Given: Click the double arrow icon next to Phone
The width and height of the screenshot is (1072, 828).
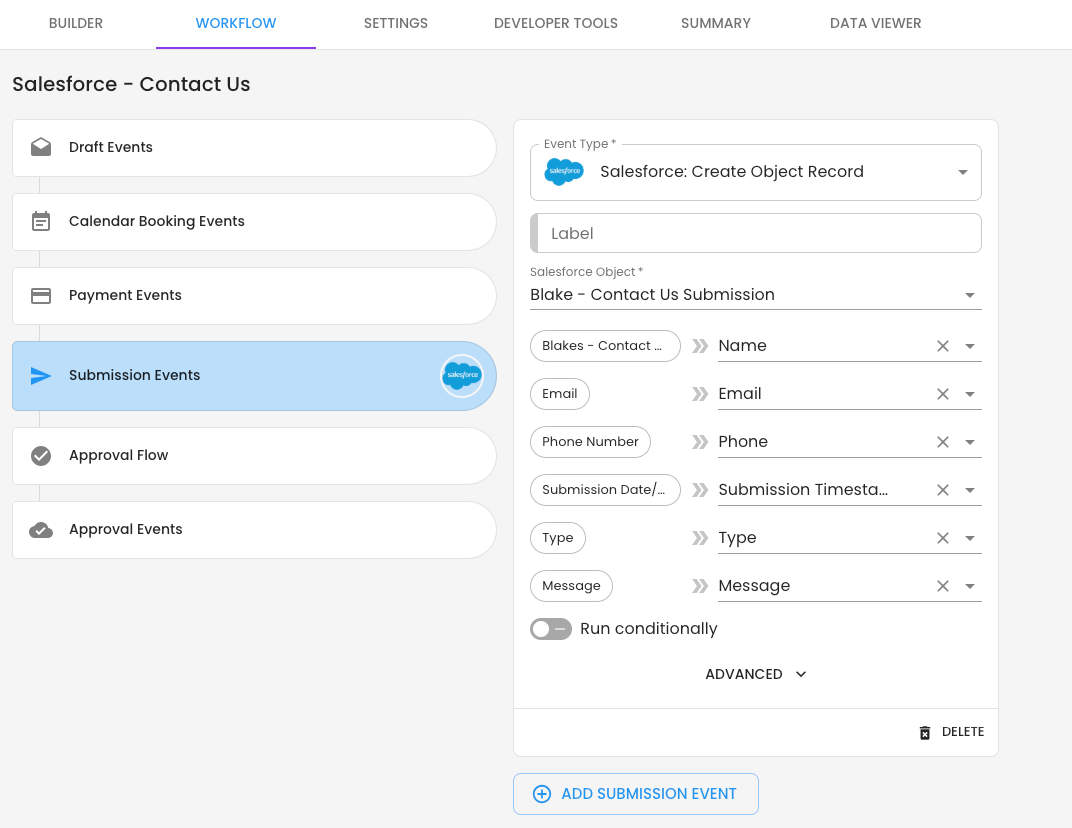Looking at the screenshot, I should (x=699, y=442).
